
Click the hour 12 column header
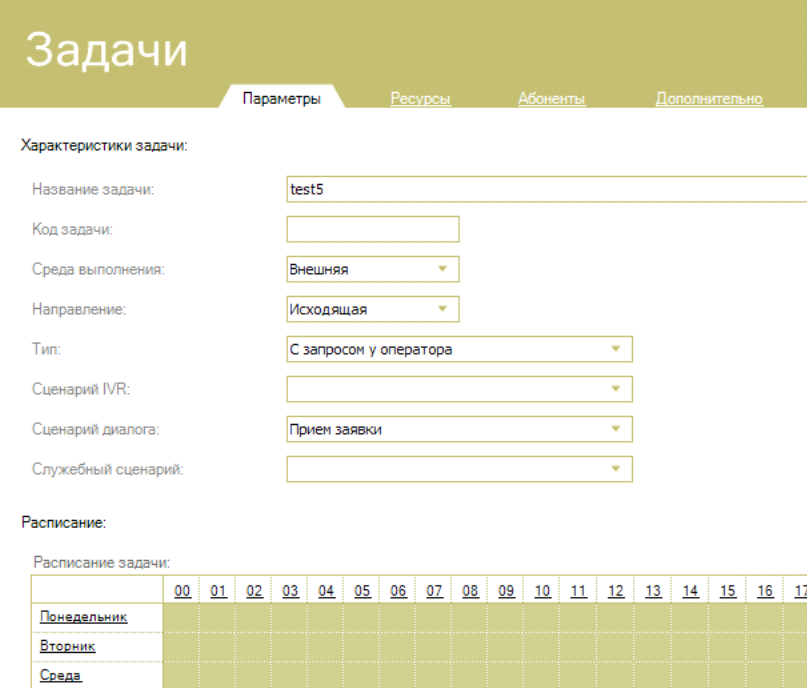[x=615, y=592]
